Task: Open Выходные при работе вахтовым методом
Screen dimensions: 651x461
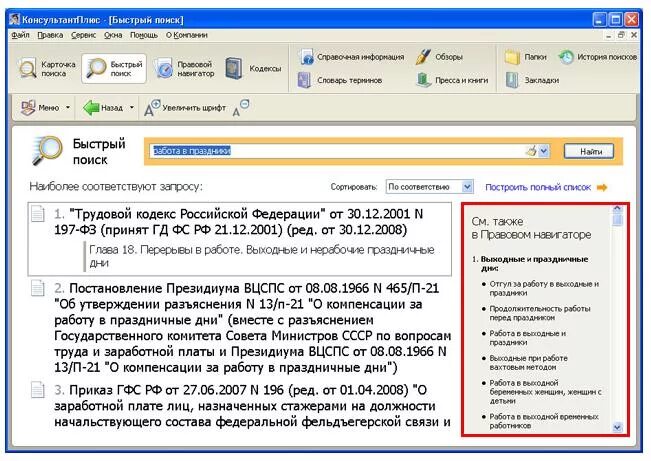Action: [x=528, y=363]
